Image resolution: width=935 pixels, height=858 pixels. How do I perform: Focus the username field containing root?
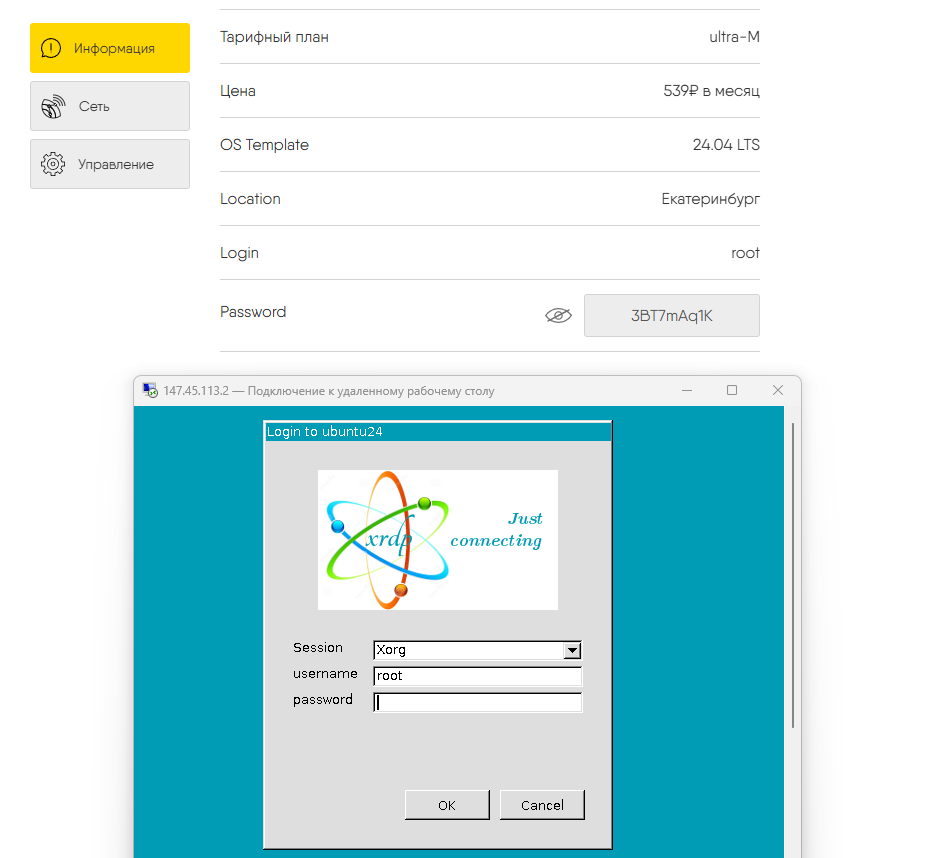[477, 676]
